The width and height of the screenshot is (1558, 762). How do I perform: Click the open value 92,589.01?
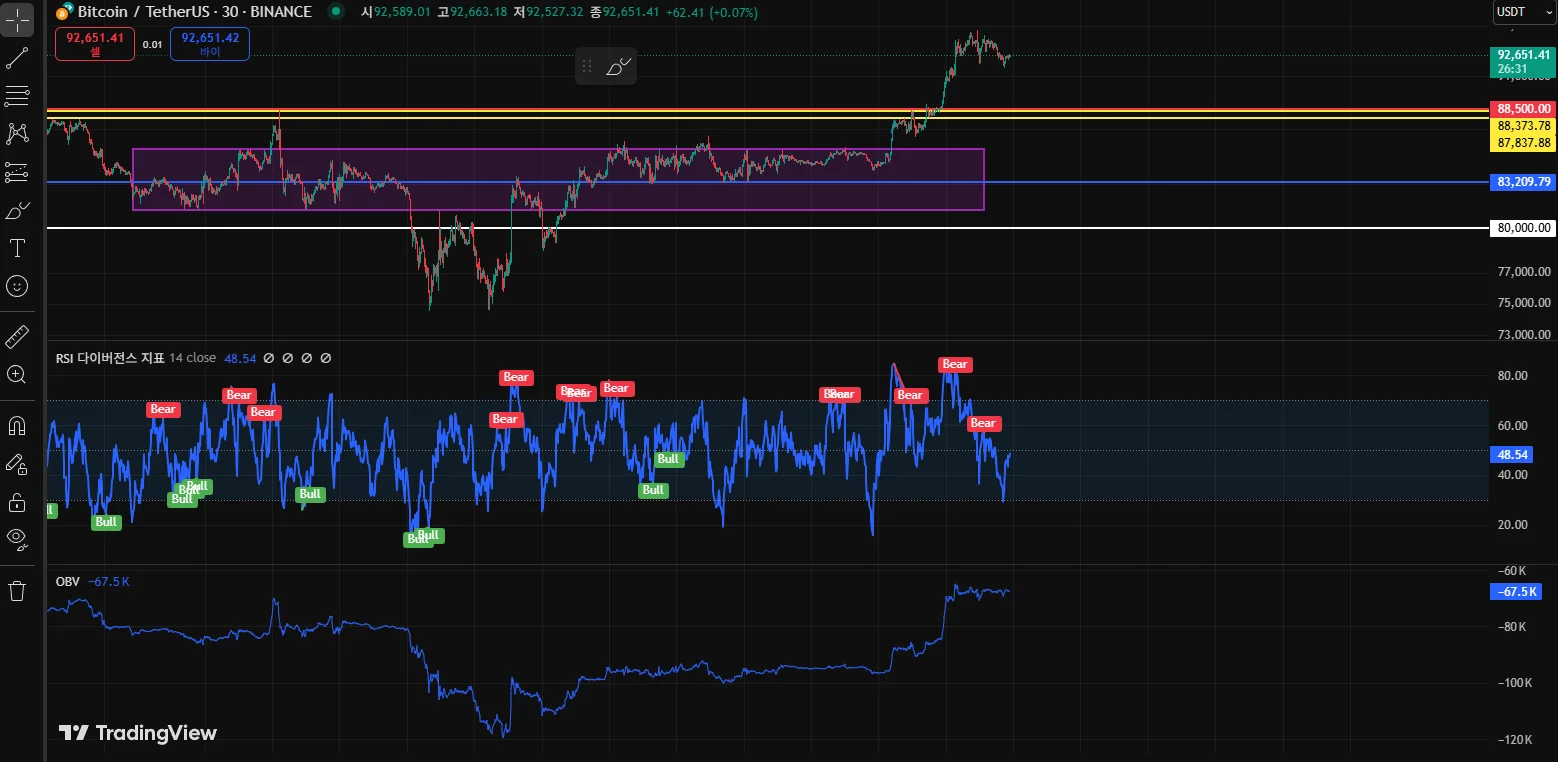point(402,12)
